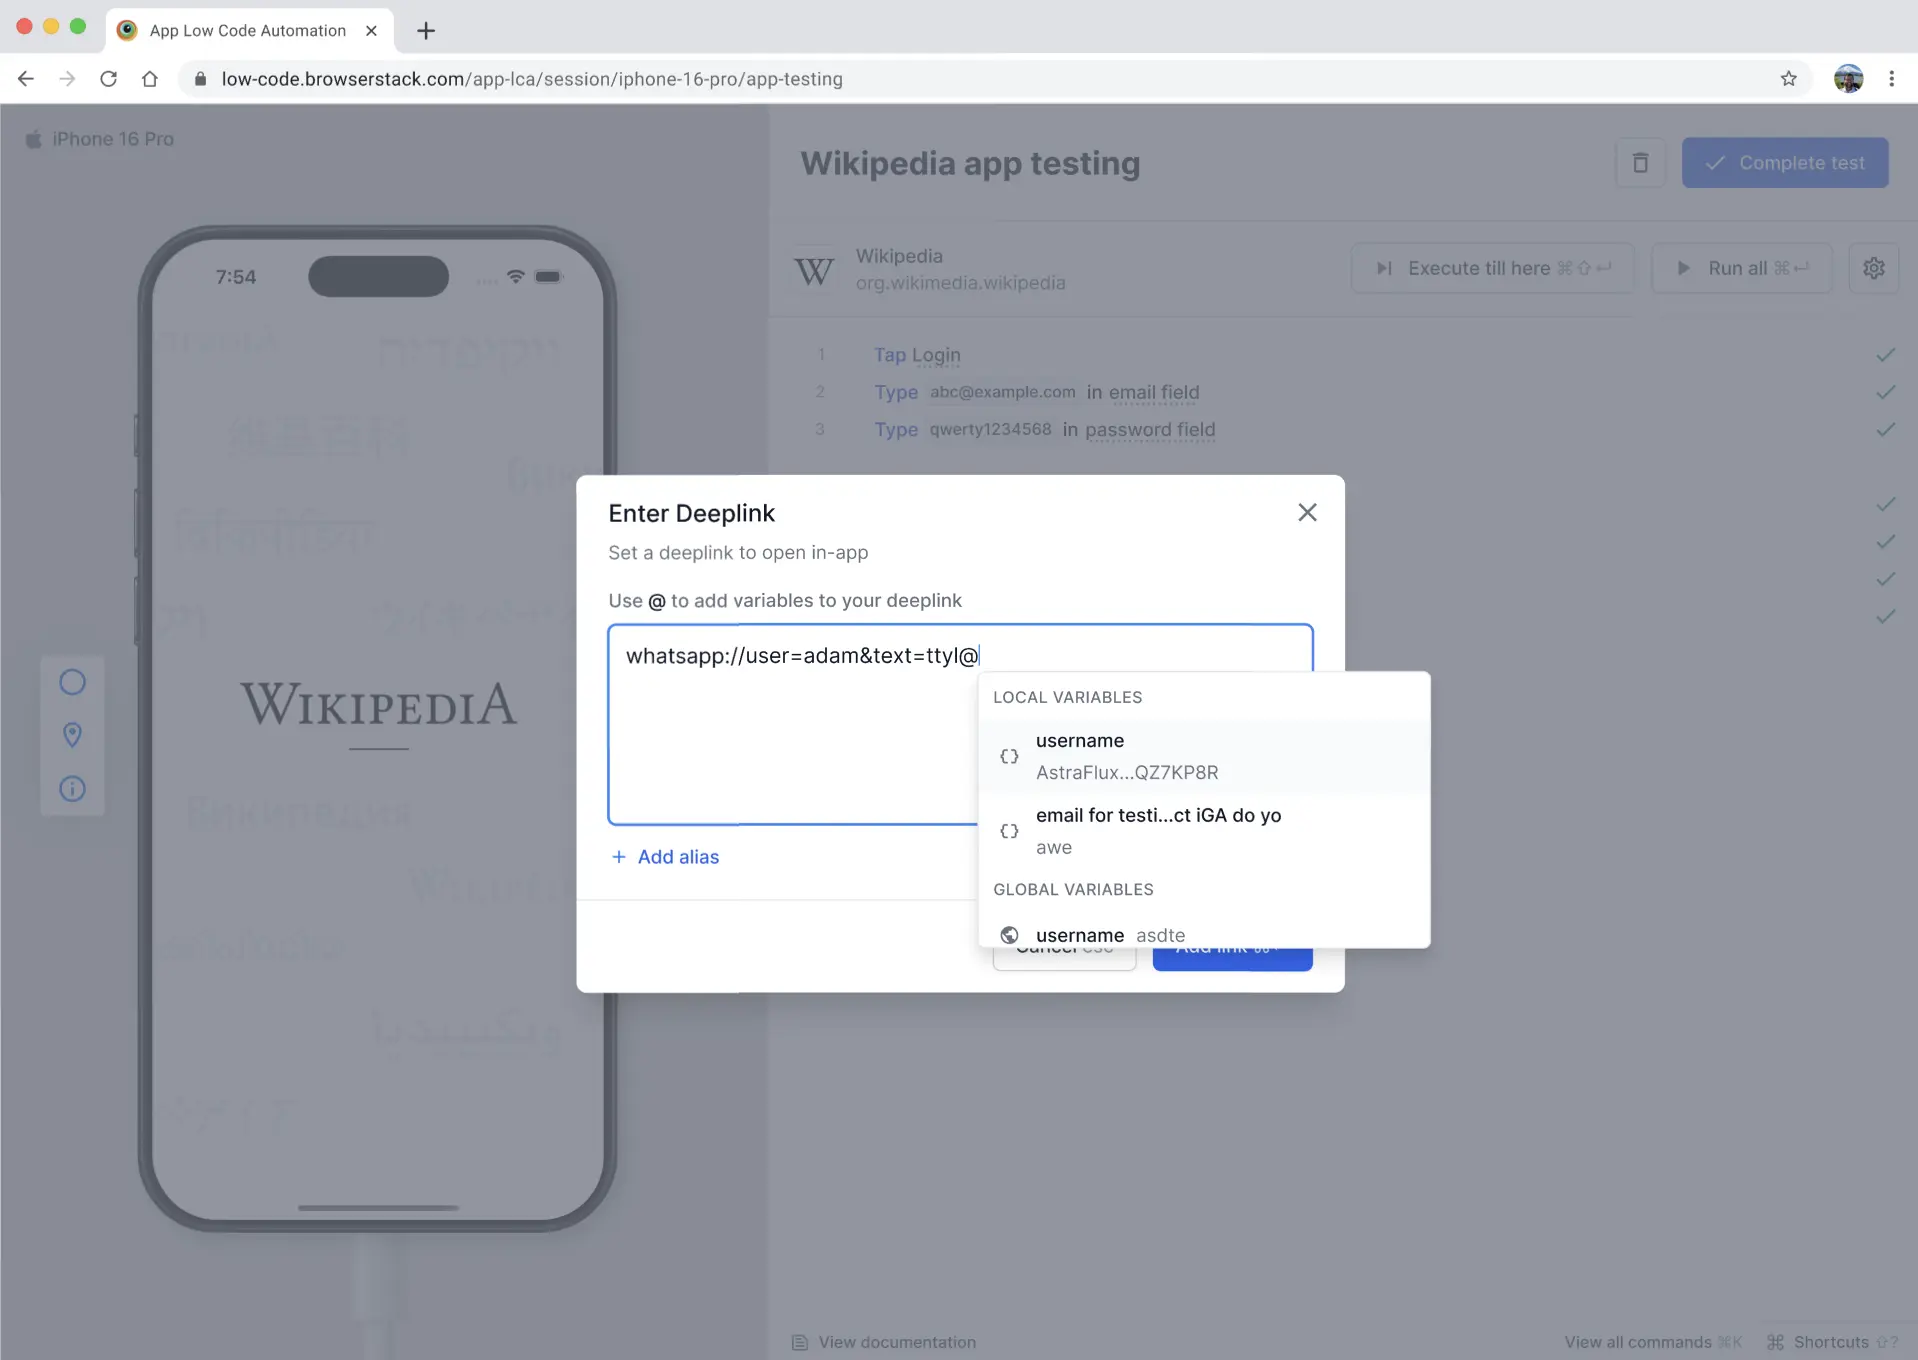Image resolution: width=1918 pixels, height=1360 pixels.
Task: Open Shortcuts panel
Action: click(x=1832, y=1342)
